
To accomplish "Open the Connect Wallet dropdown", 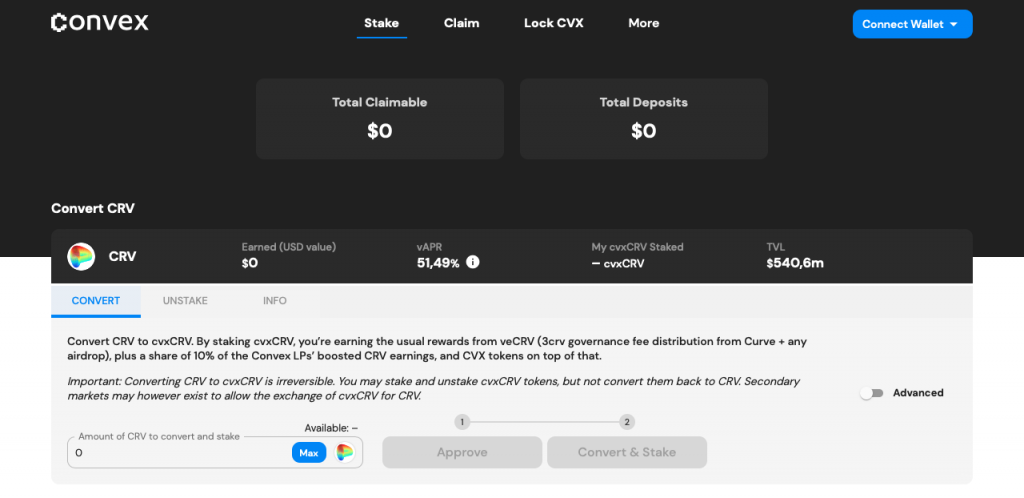I will (912, 24).
